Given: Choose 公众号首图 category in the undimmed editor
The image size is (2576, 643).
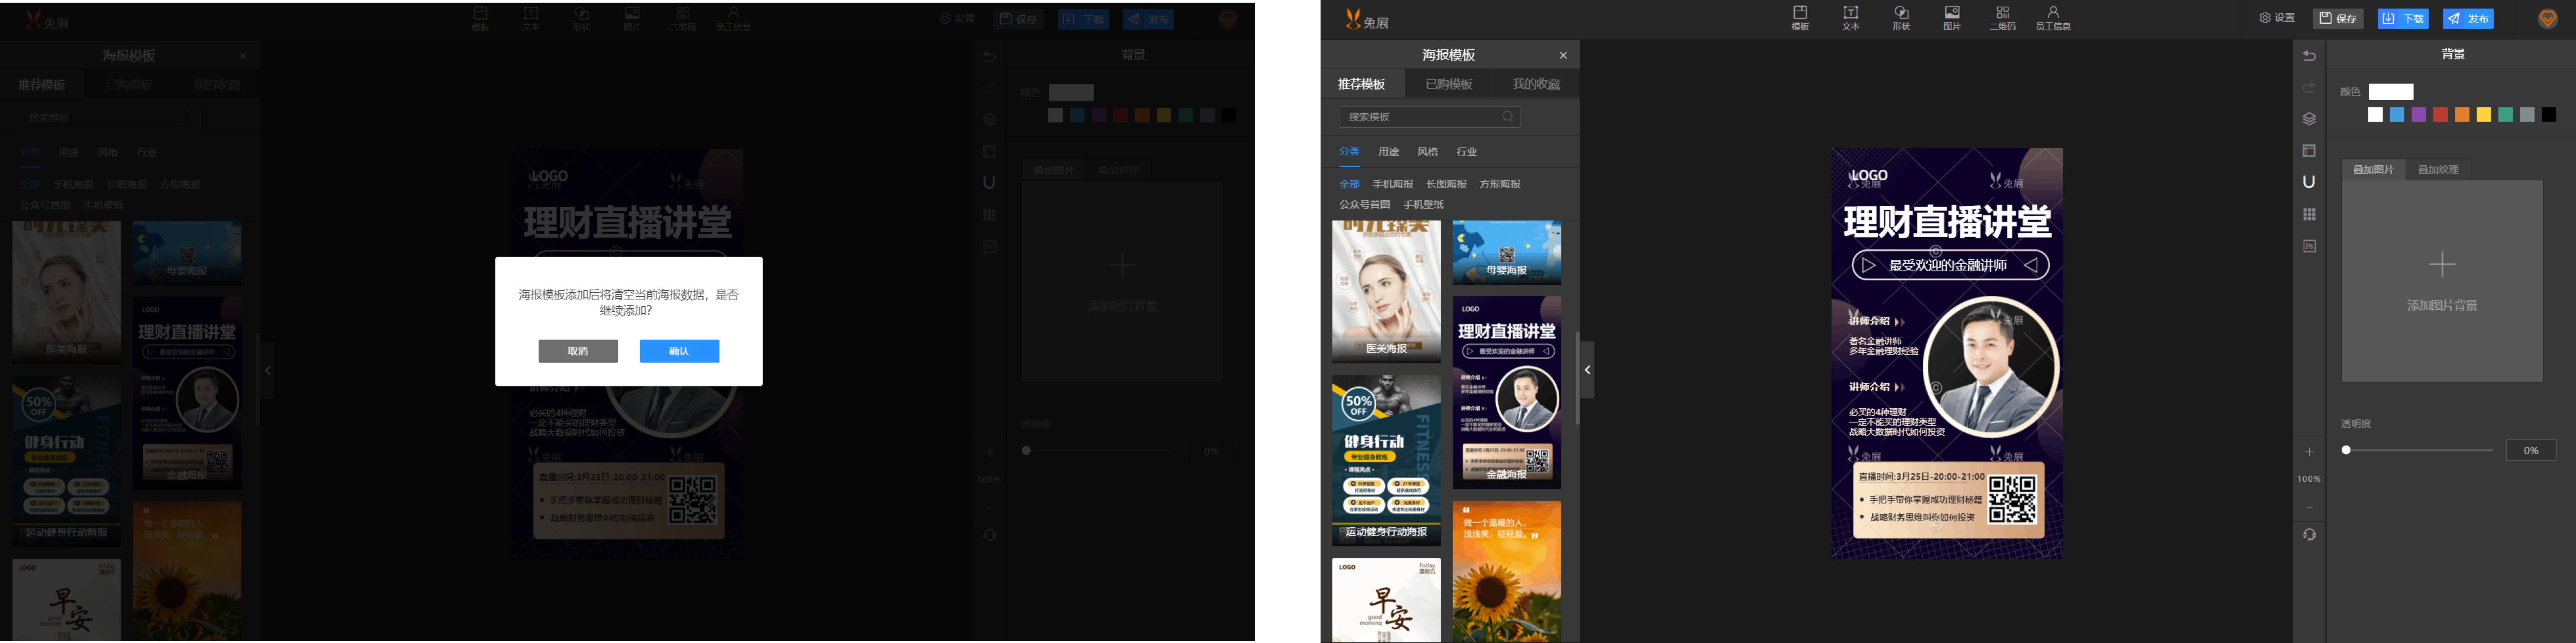Looking at the screenshot, I should coord(1365,204).
